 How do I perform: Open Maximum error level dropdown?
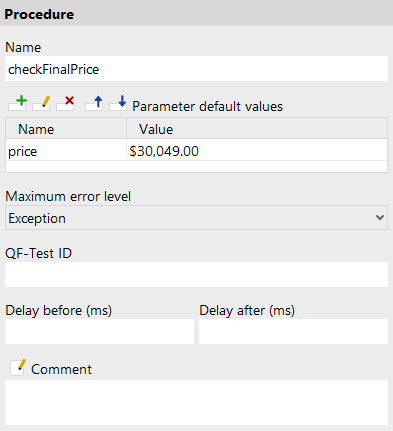[196, 218]
